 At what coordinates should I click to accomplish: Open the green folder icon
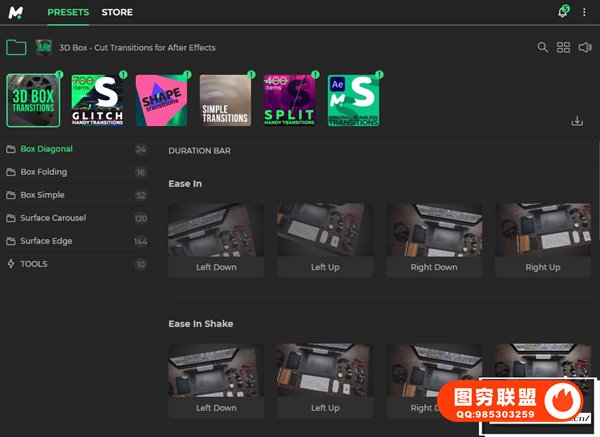[16, 47]
